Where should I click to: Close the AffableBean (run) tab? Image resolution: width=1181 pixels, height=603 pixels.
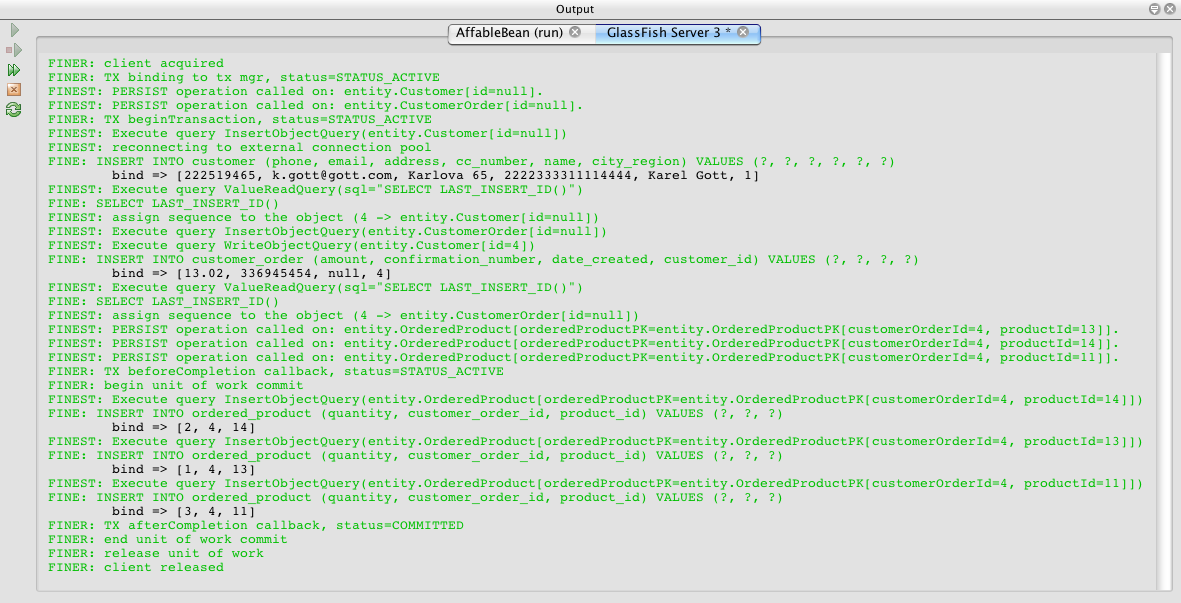(x=574, y=33)
